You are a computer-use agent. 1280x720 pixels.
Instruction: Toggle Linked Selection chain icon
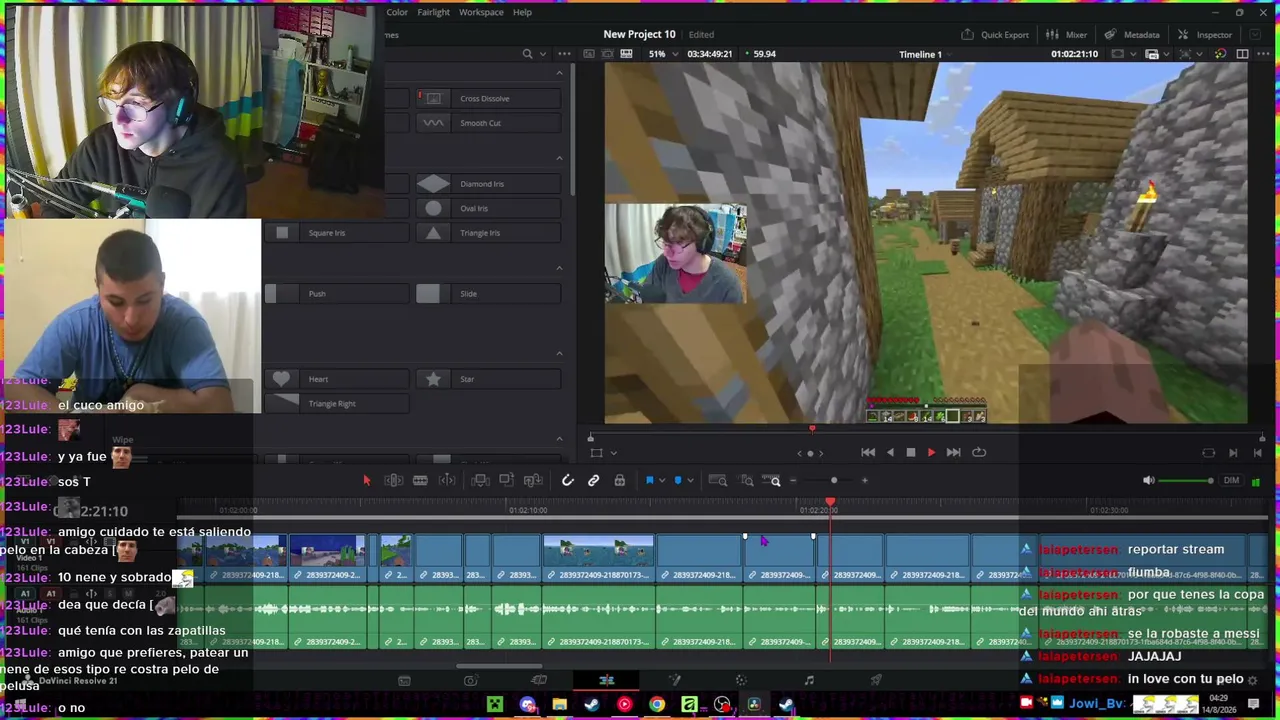pos(593,481)
